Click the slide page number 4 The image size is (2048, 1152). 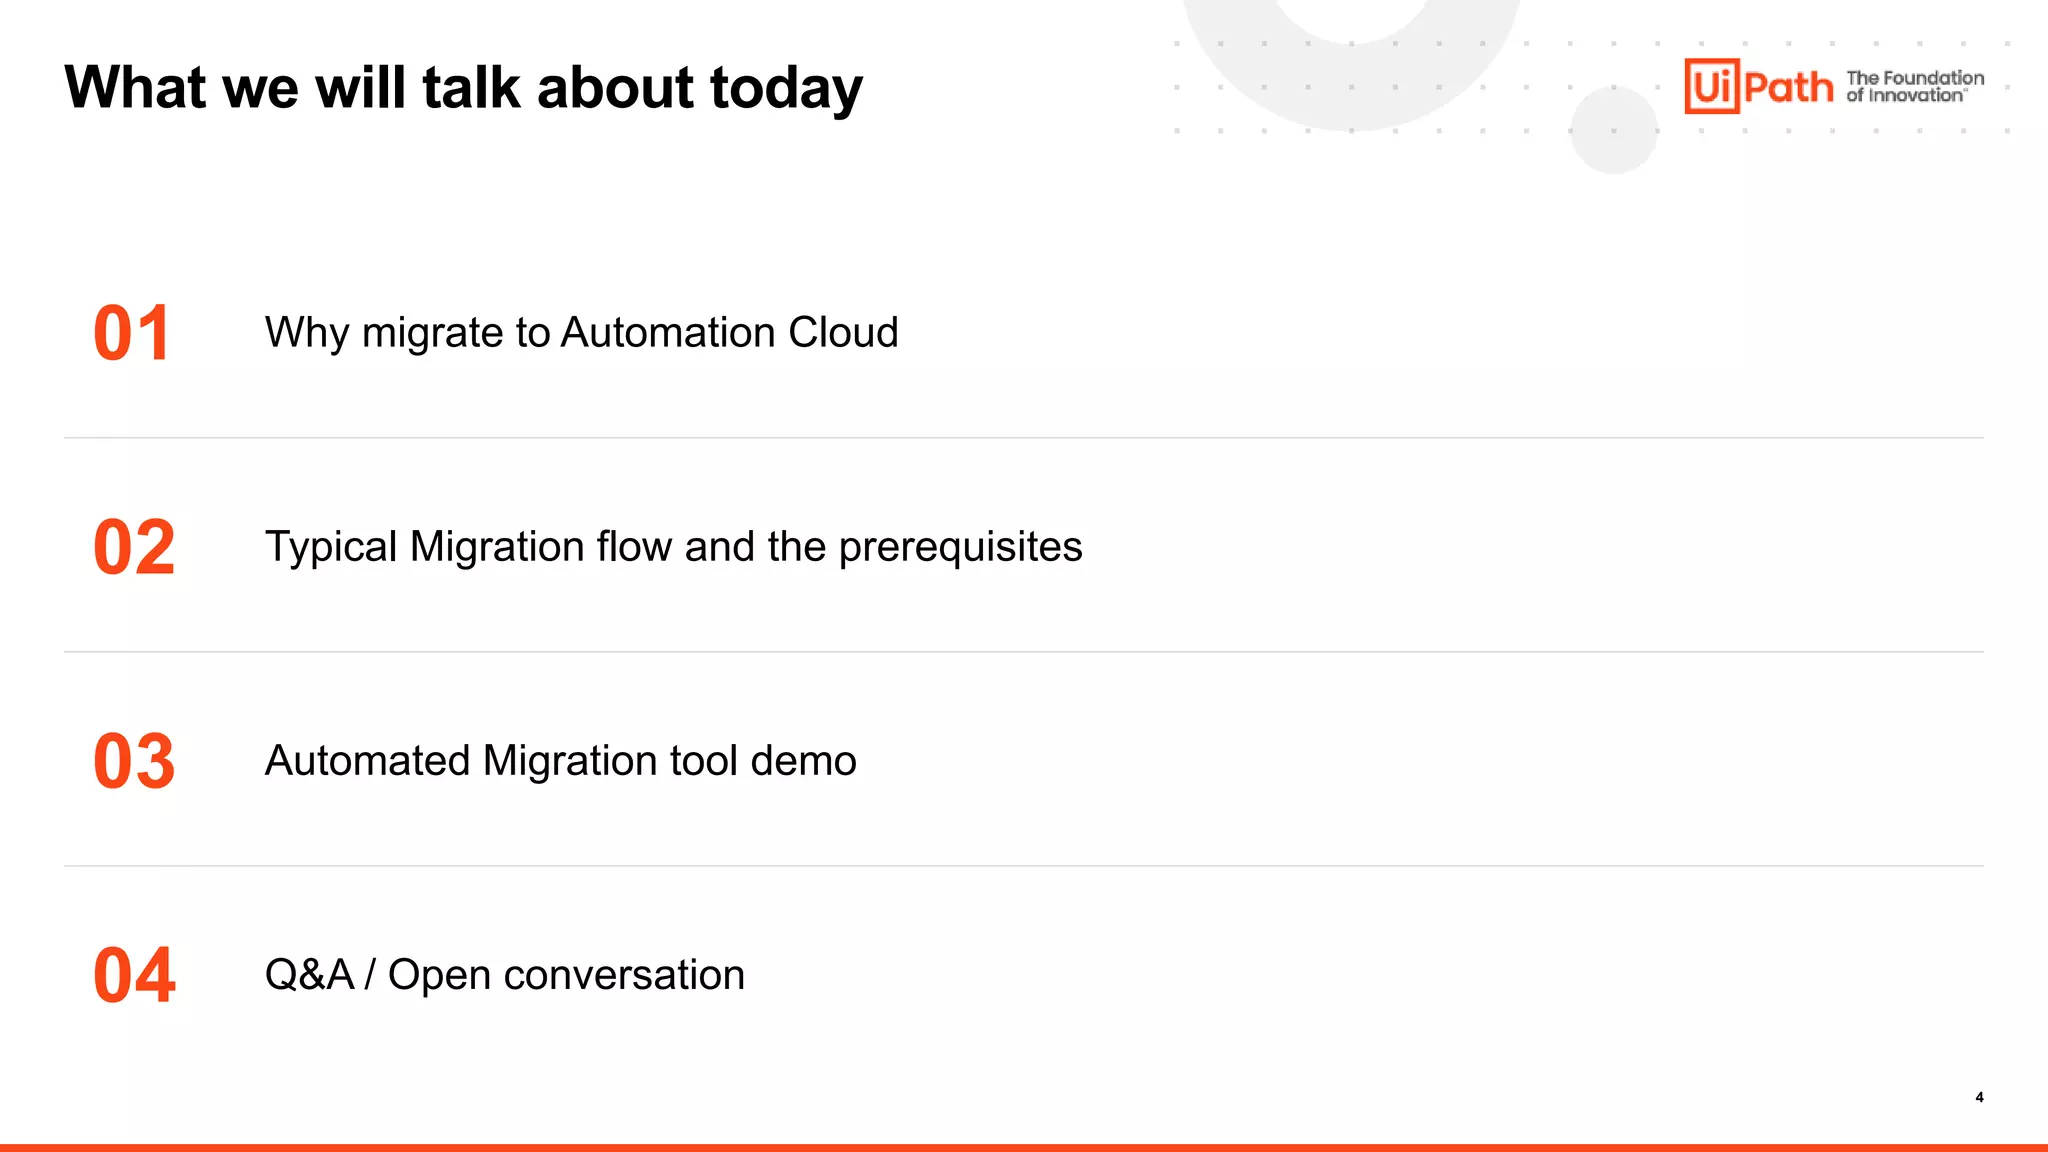click(x=1979, y=1097)
